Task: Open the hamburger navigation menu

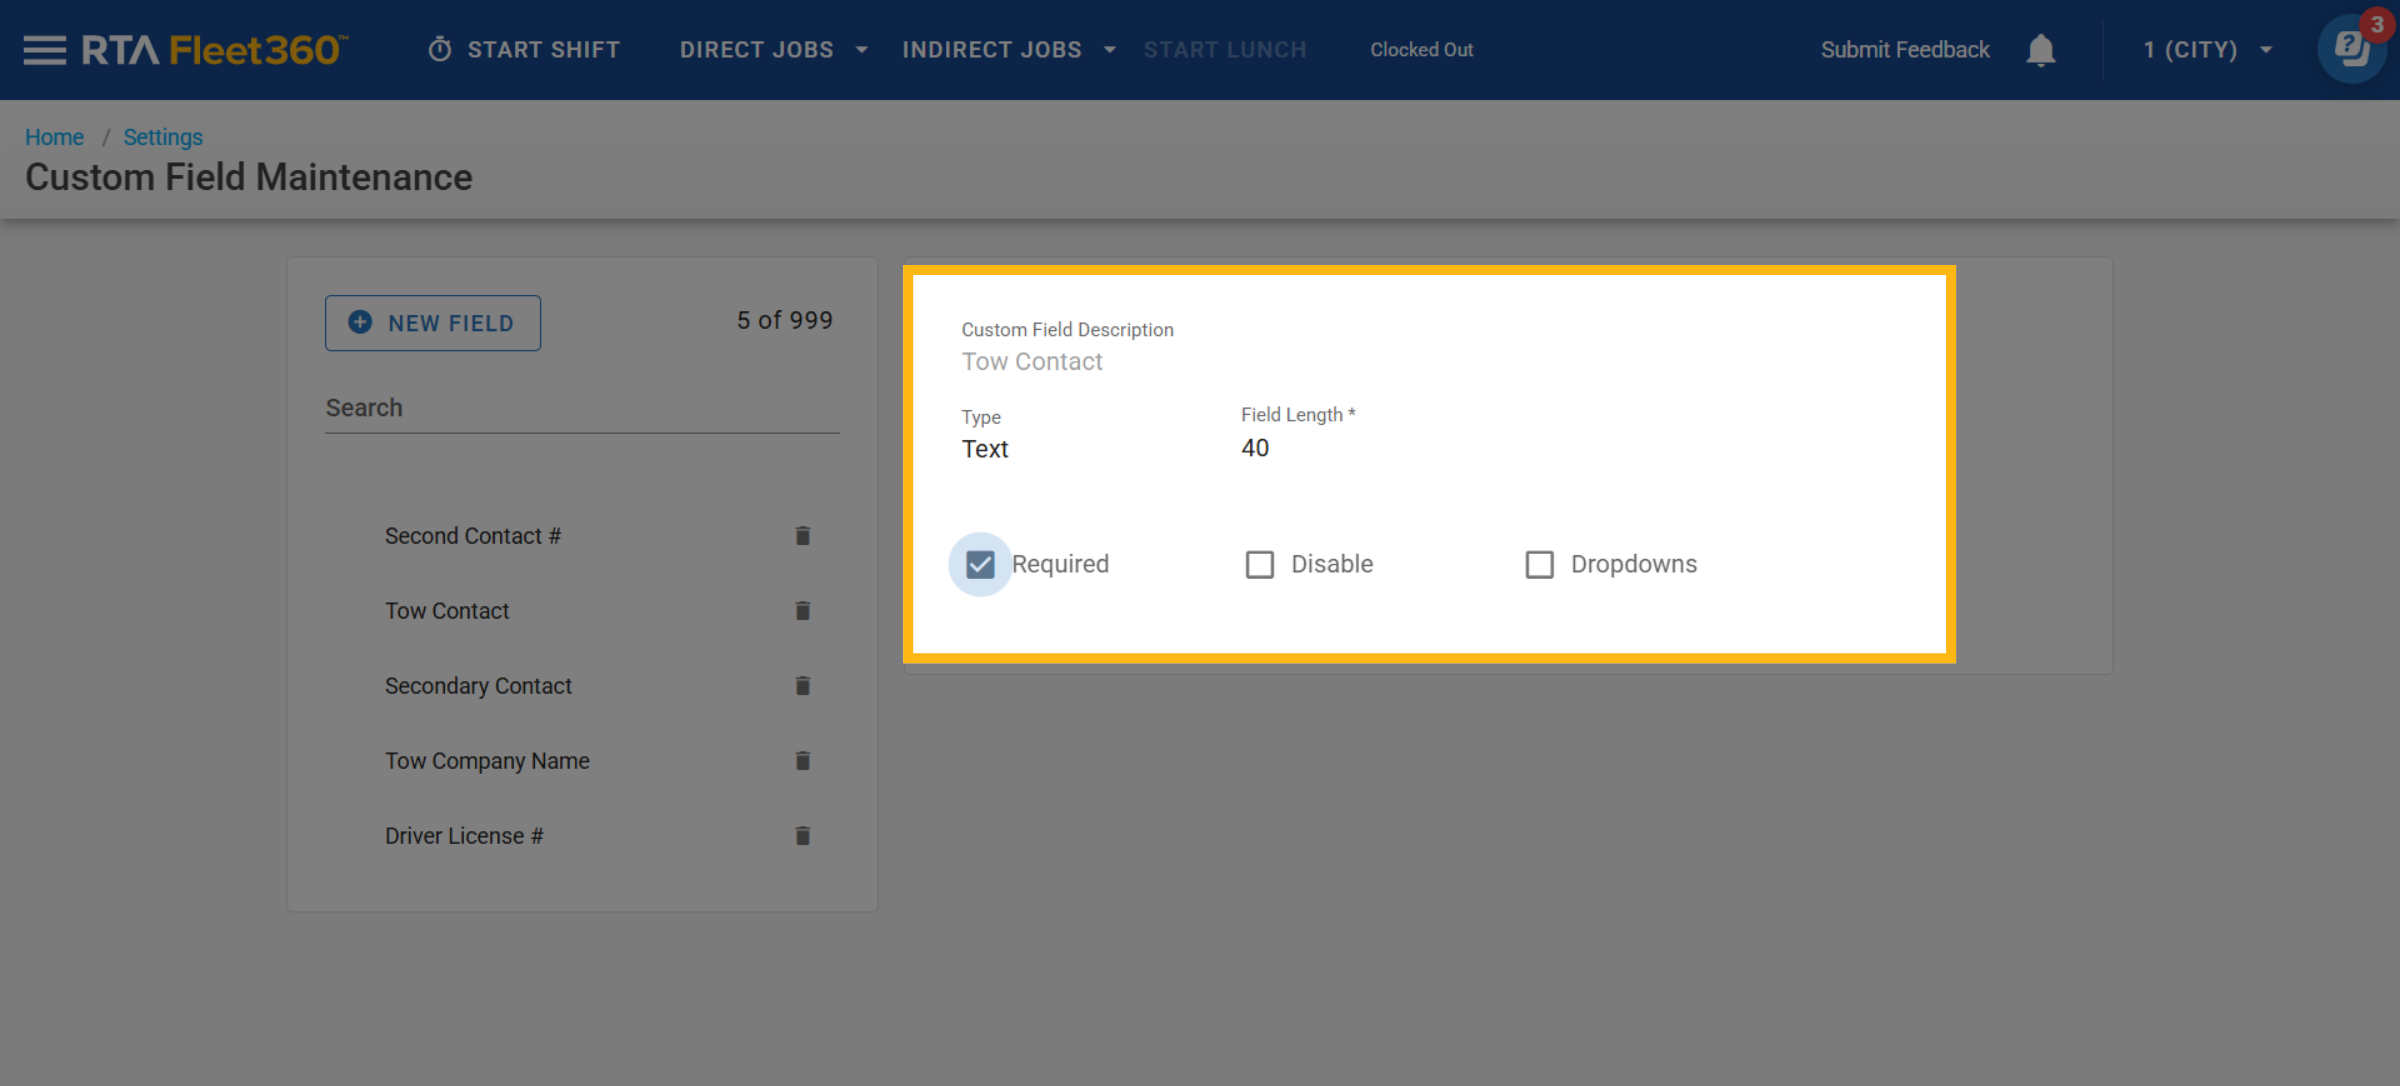Action: pos(44,50)
